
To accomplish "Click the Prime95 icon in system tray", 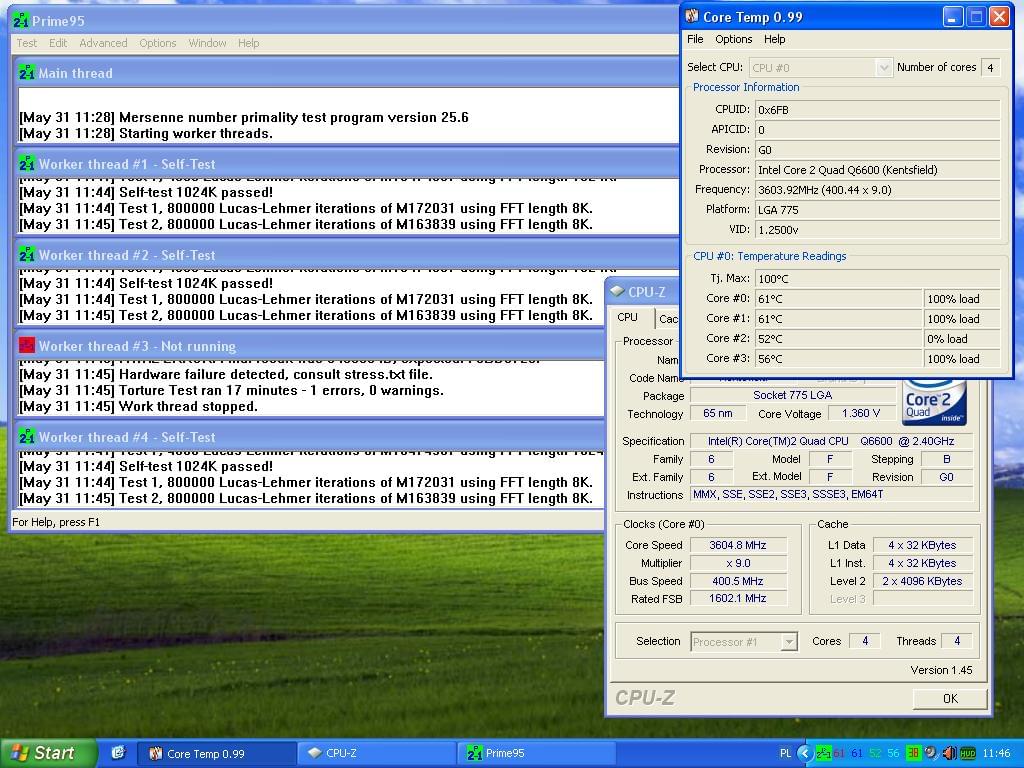I will [823, 753].
